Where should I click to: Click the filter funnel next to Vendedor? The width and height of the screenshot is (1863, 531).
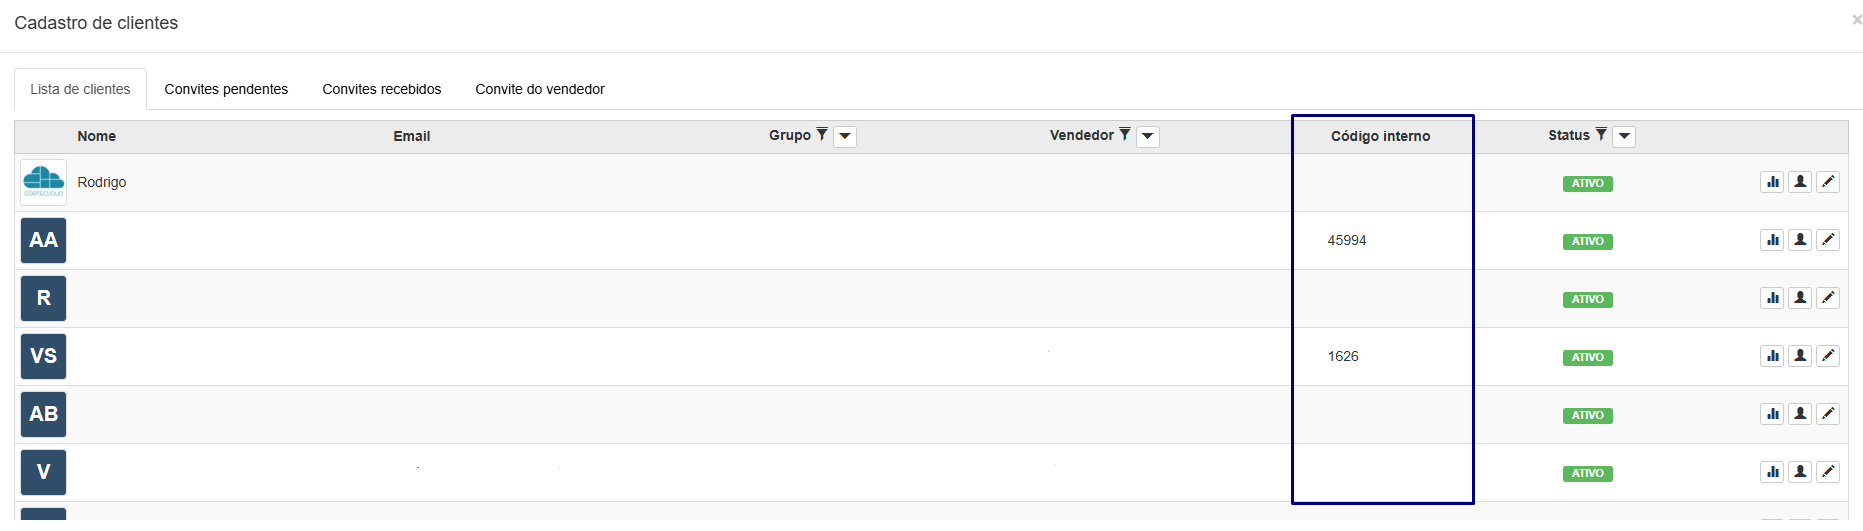[x=1125, y=135]
